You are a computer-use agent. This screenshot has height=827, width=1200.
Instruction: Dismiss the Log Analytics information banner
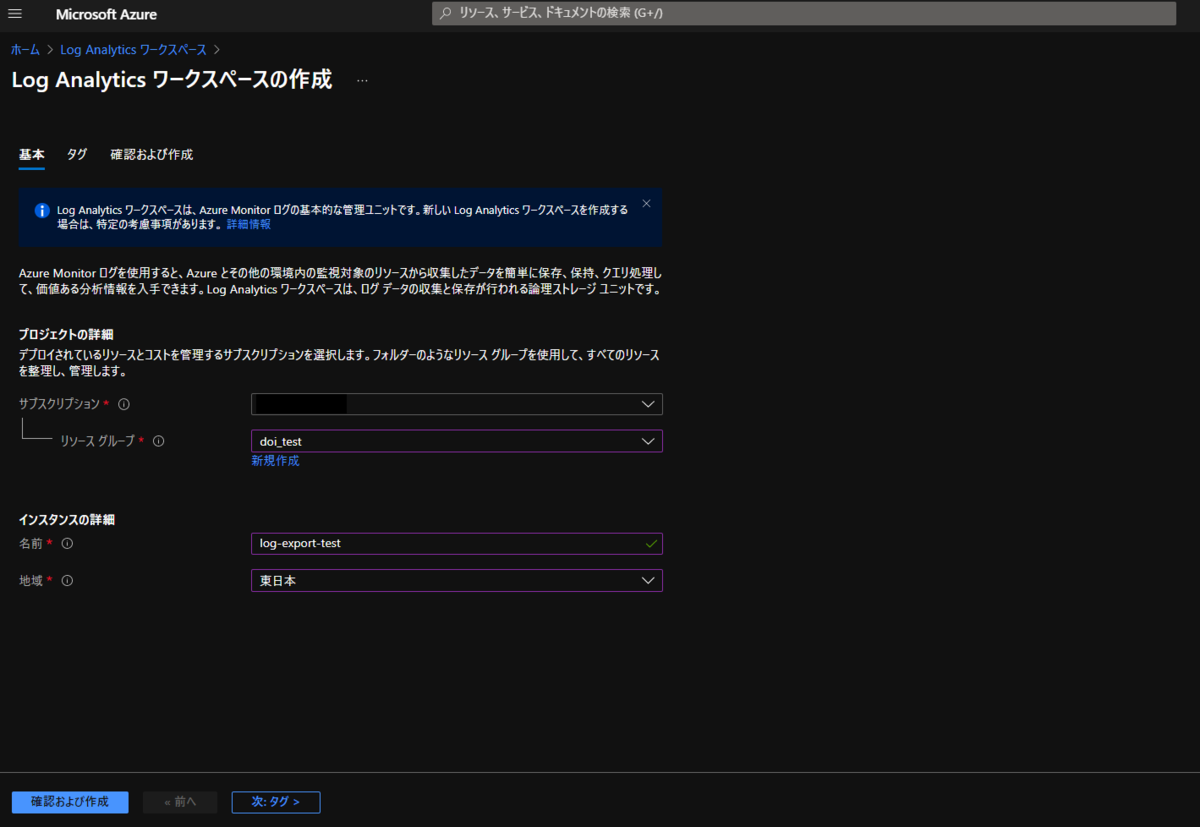coord(646,202)
